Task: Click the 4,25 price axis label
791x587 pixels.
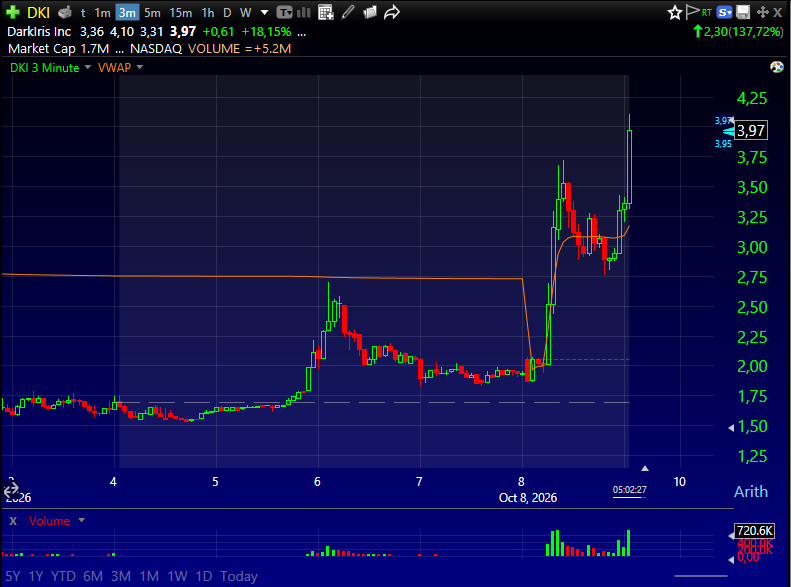Action: click(x=752, y=98)
